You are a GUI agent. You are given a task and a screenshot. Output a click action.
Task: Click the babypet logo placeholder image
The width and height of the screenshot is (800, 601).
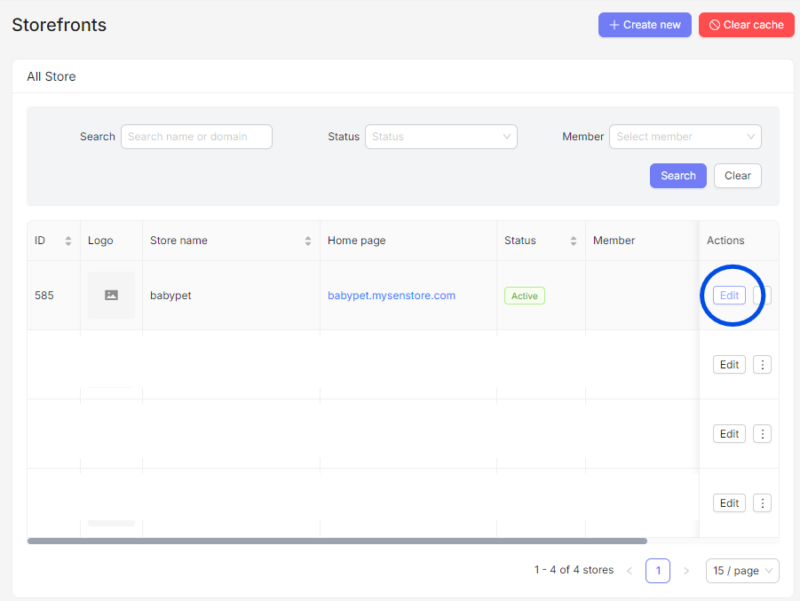pos(111,295)
